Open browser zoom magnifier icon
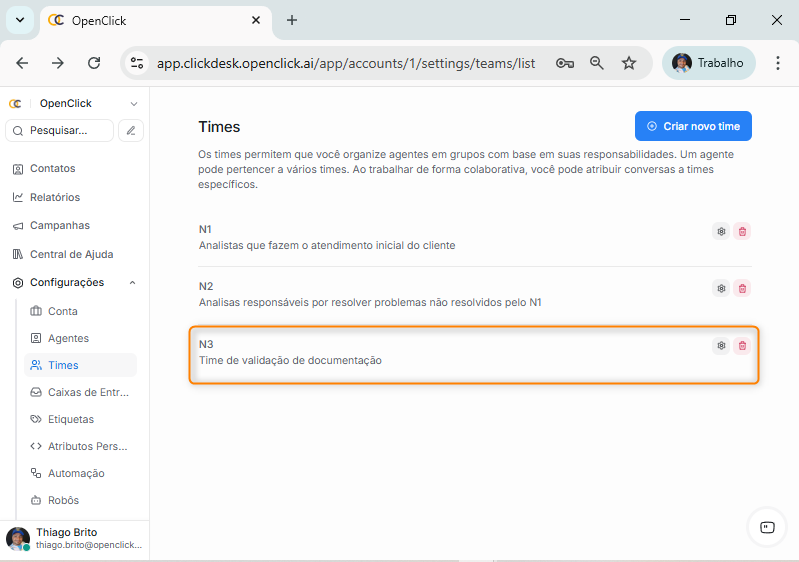 597,63
